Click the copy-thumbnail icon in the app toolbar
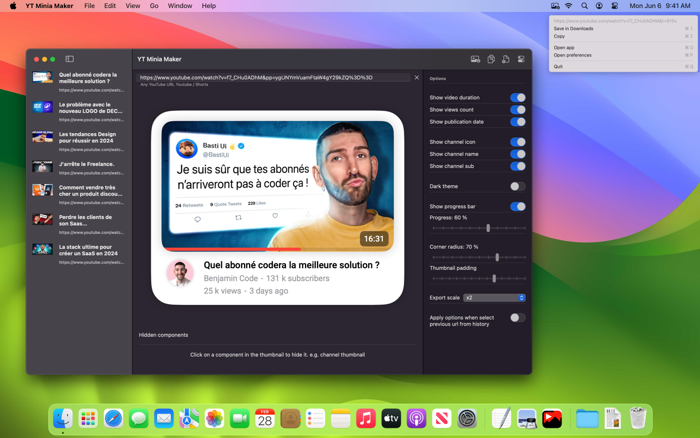700x438 pixels. [x=491, y=59]
